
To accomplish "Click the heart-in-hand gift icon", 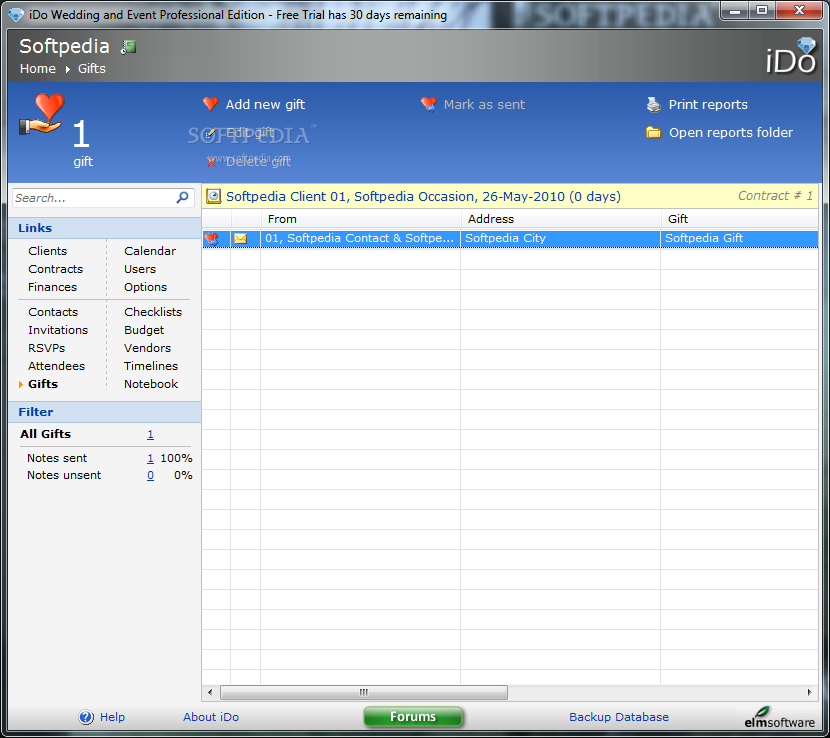I will (42, 114).
